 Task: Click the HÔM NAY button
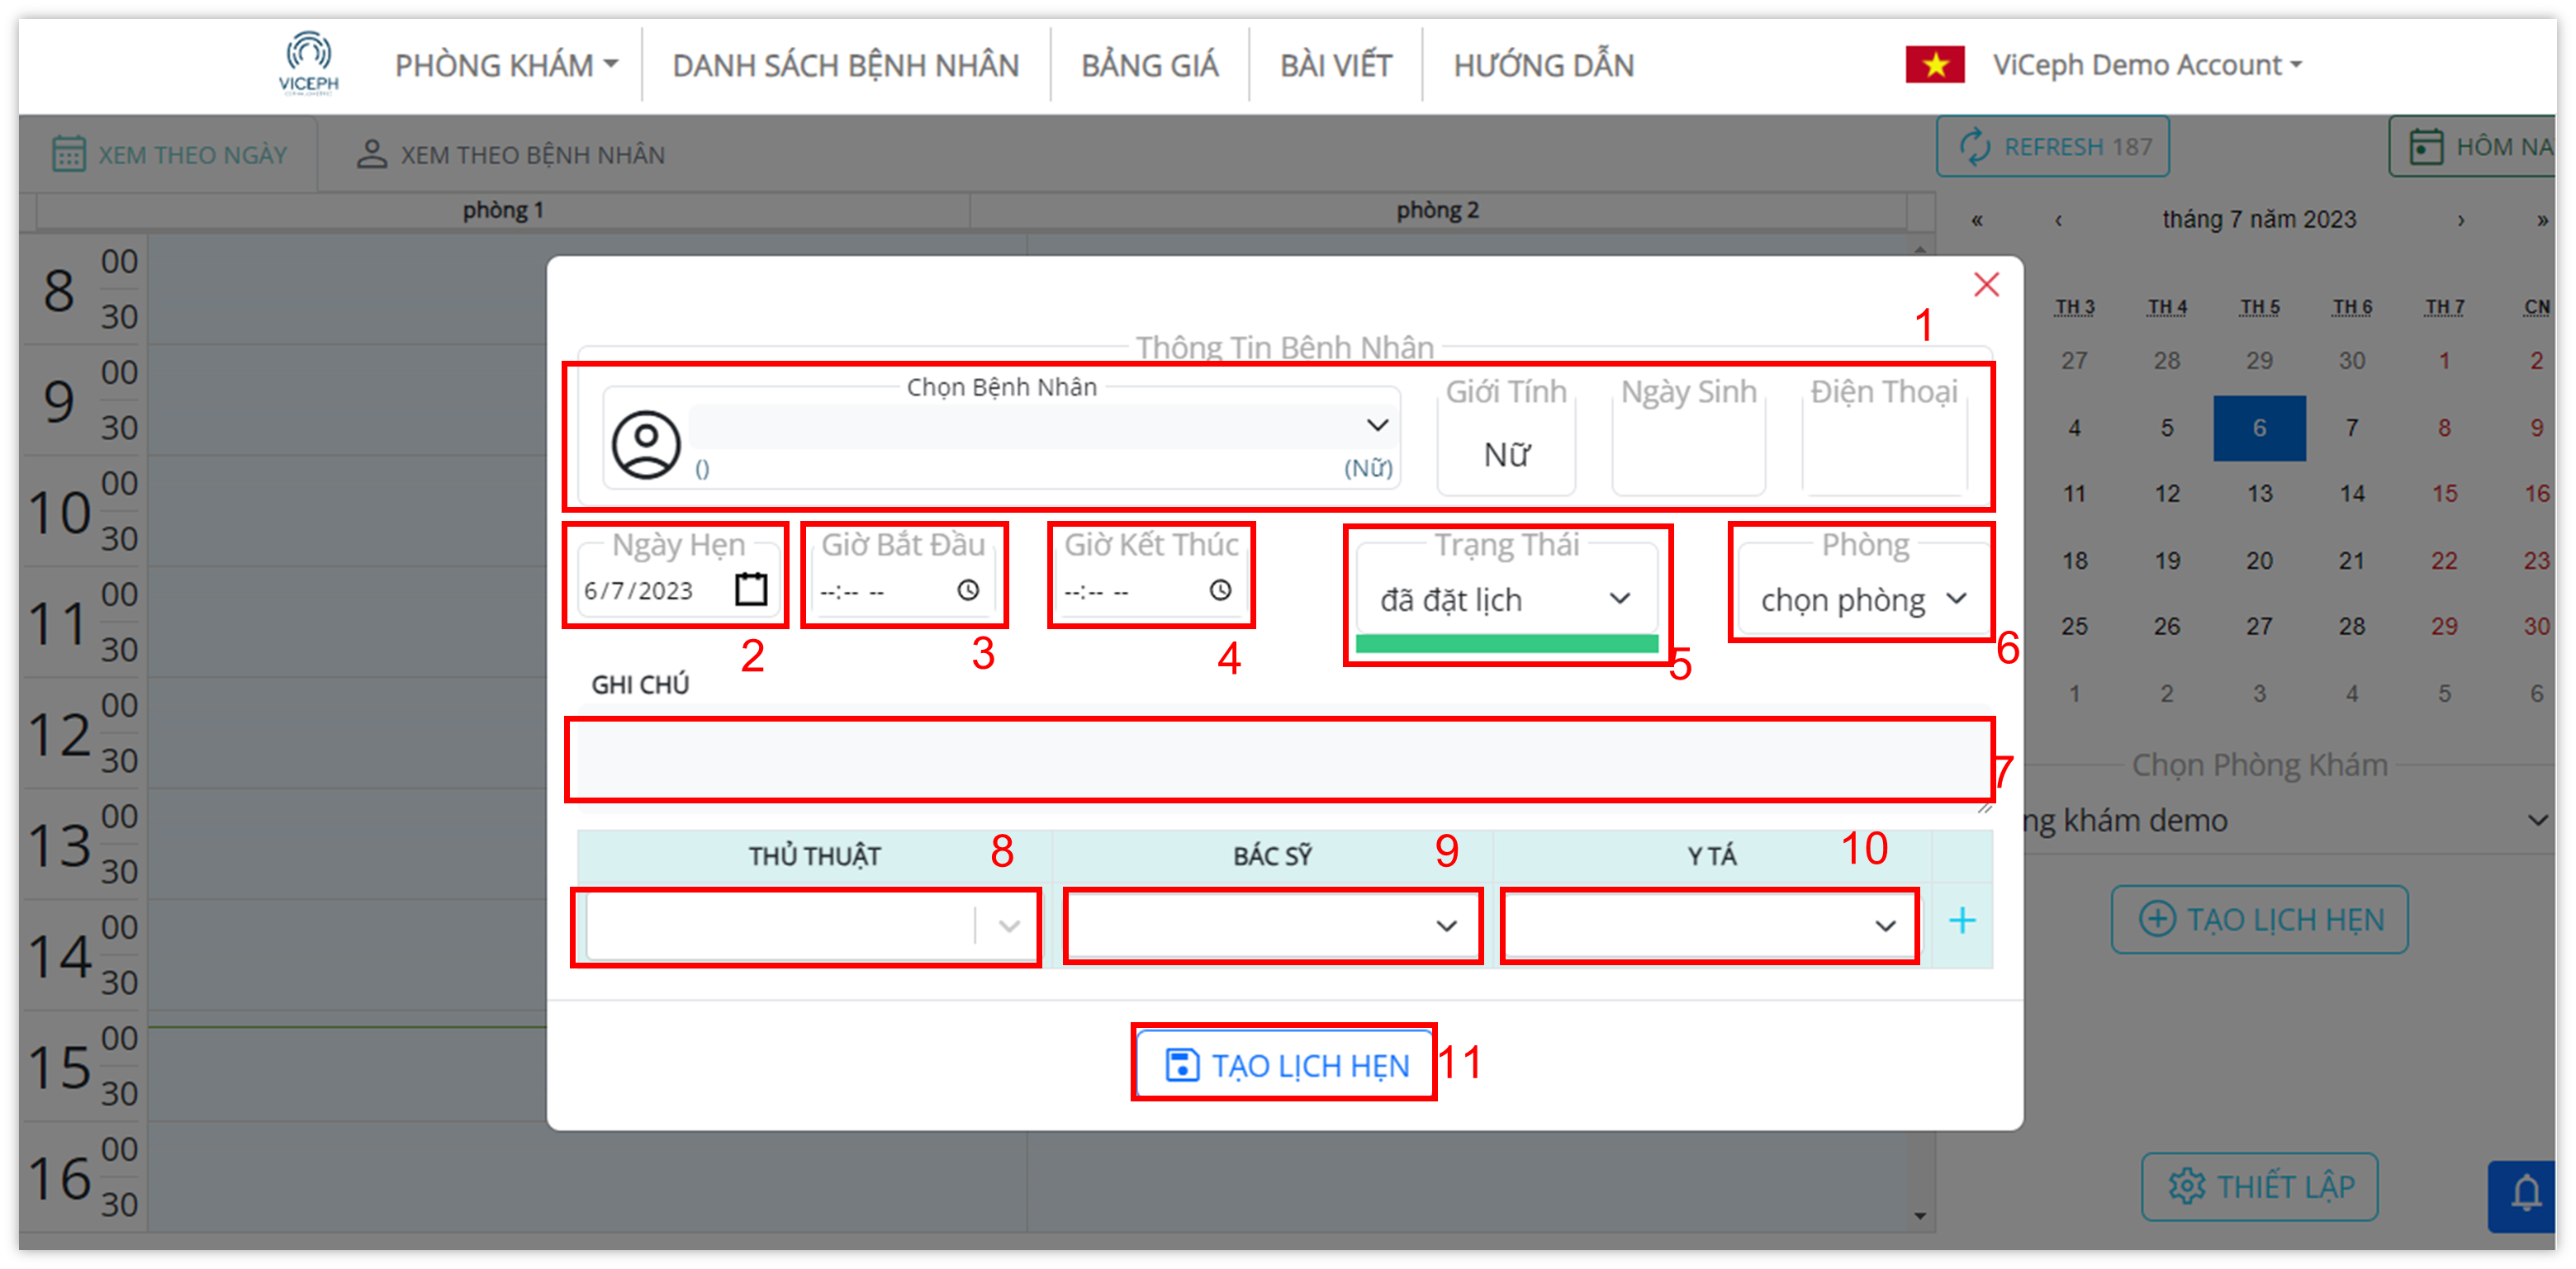(x=2473, y=147)
